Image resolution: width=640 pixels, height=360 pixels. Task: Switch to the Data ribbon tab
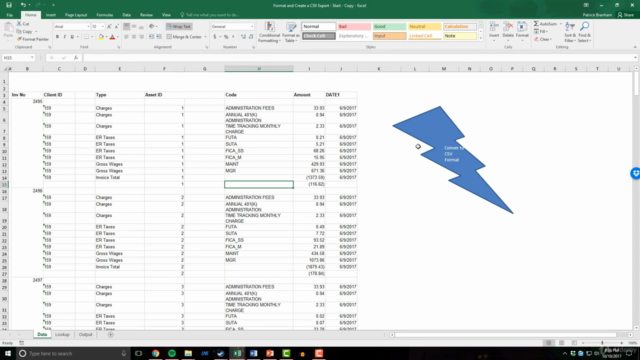tap(127, 15)
